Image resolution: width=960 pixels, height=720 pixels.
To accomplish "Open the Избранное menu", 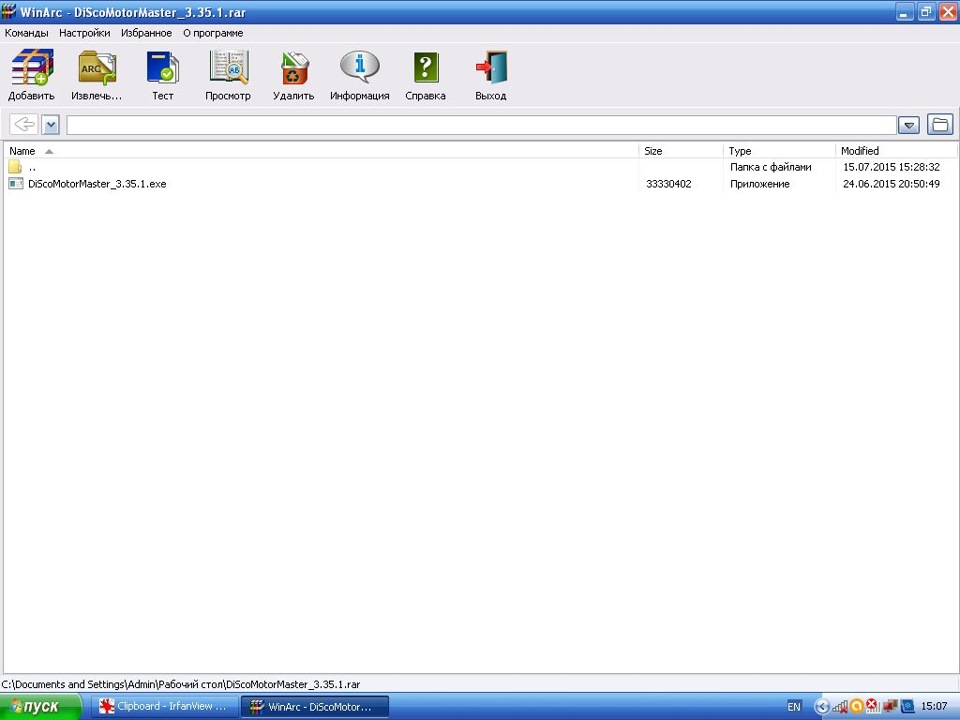I will click(x=146, y=33).
